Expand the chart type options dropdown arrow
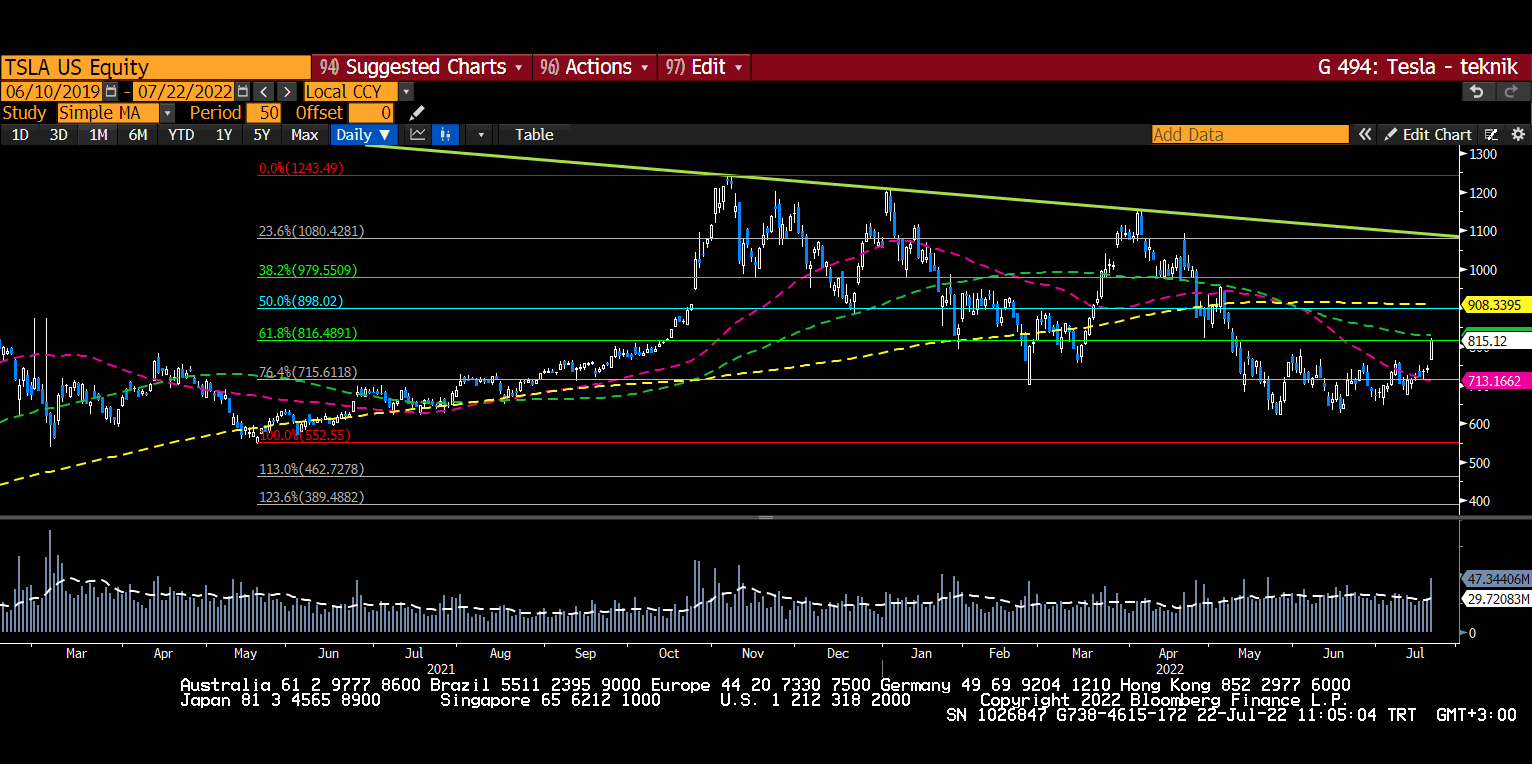The image size is (1532, 764). 480,134
